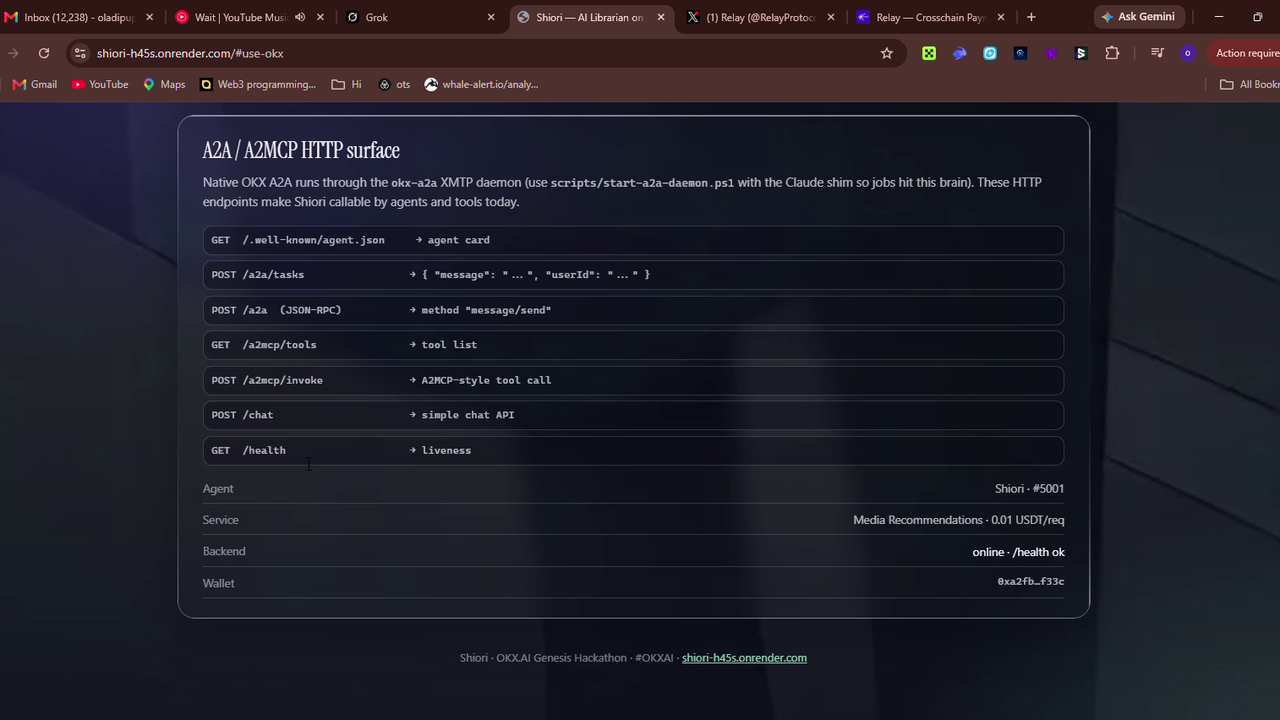Close the Inbox Gmail tab
Screen dimensions: 1280x720
(x=150, y=17)
